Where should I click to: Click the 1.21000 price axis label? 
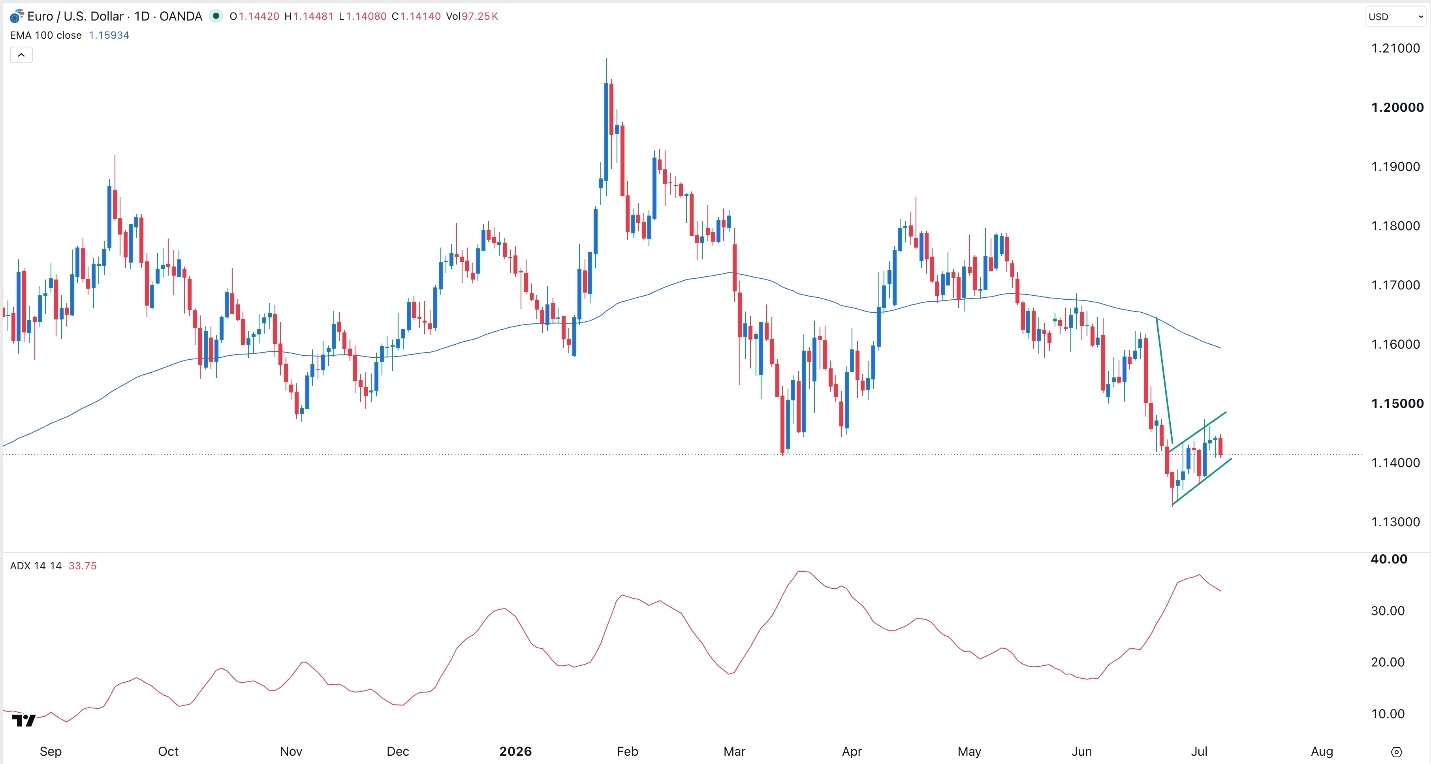tap(1396, 48)
